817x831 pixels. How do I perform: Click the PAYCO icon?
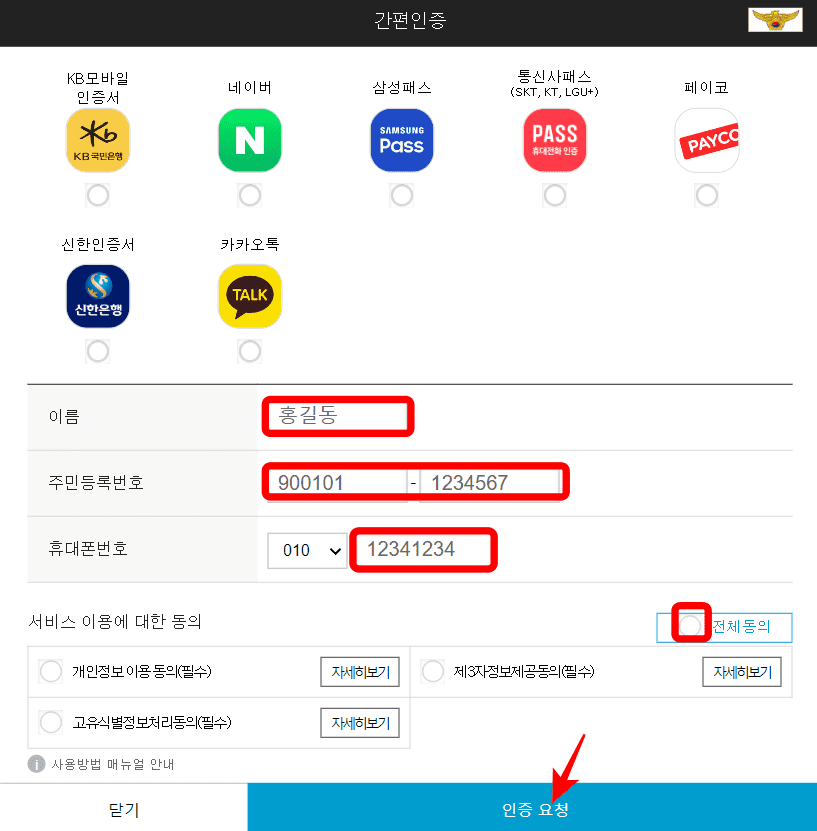[707, 140]
